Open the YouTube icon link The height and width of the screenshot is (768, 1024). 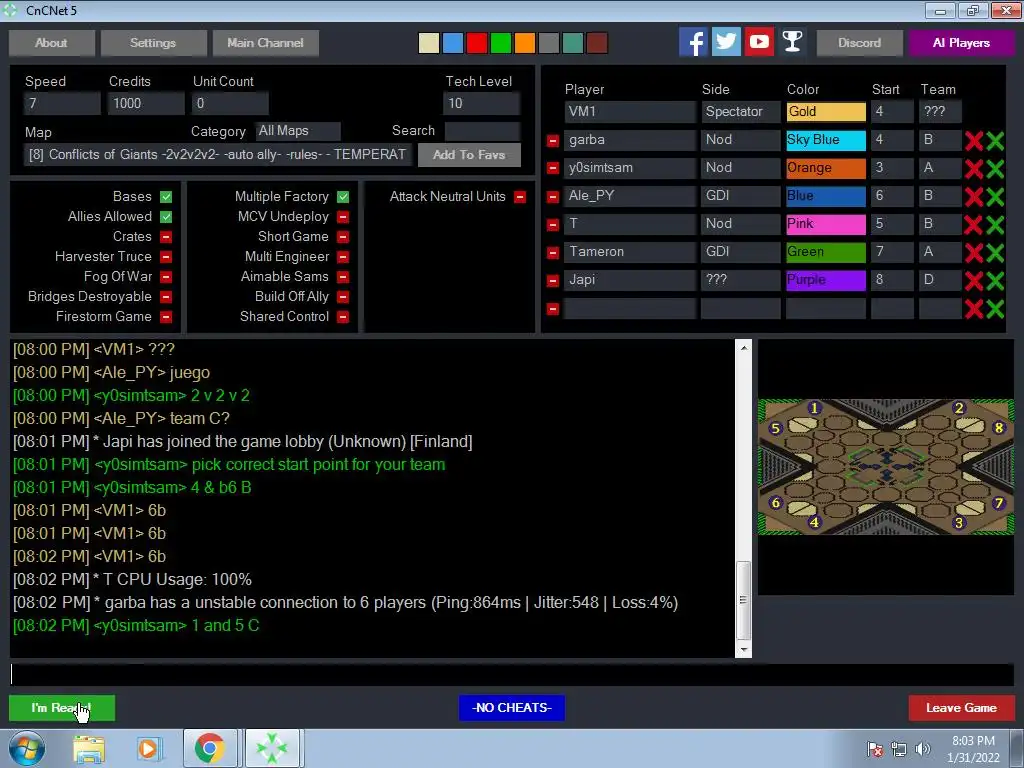pyautogui.click(x=759, y=42)
